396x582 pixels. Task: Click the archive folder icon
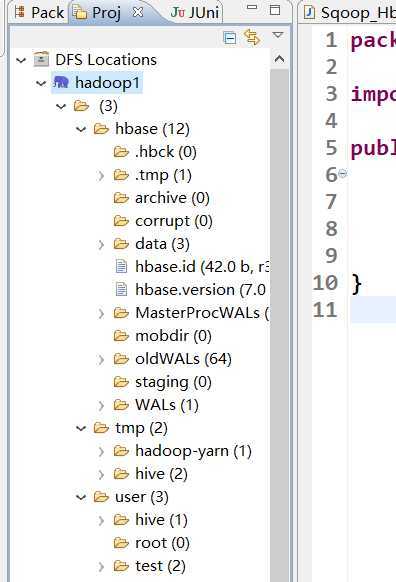[121, 198]
